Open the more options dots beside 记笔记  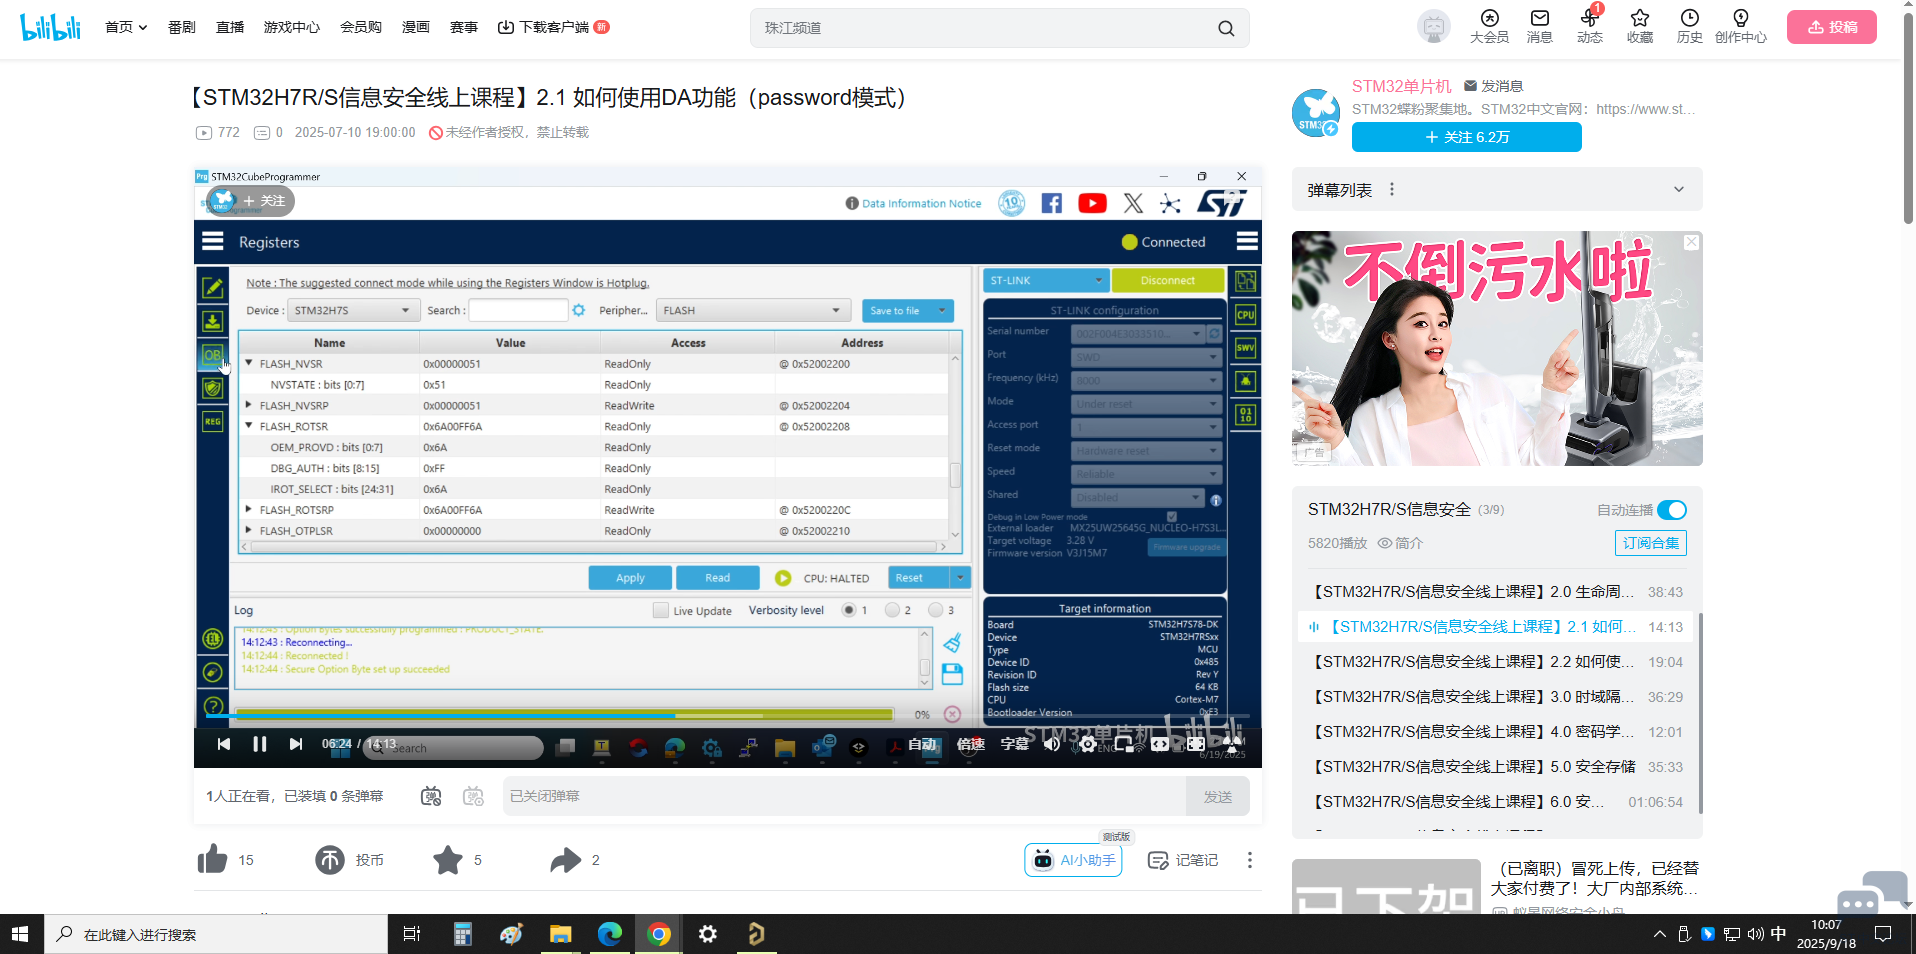point(1249,860)
